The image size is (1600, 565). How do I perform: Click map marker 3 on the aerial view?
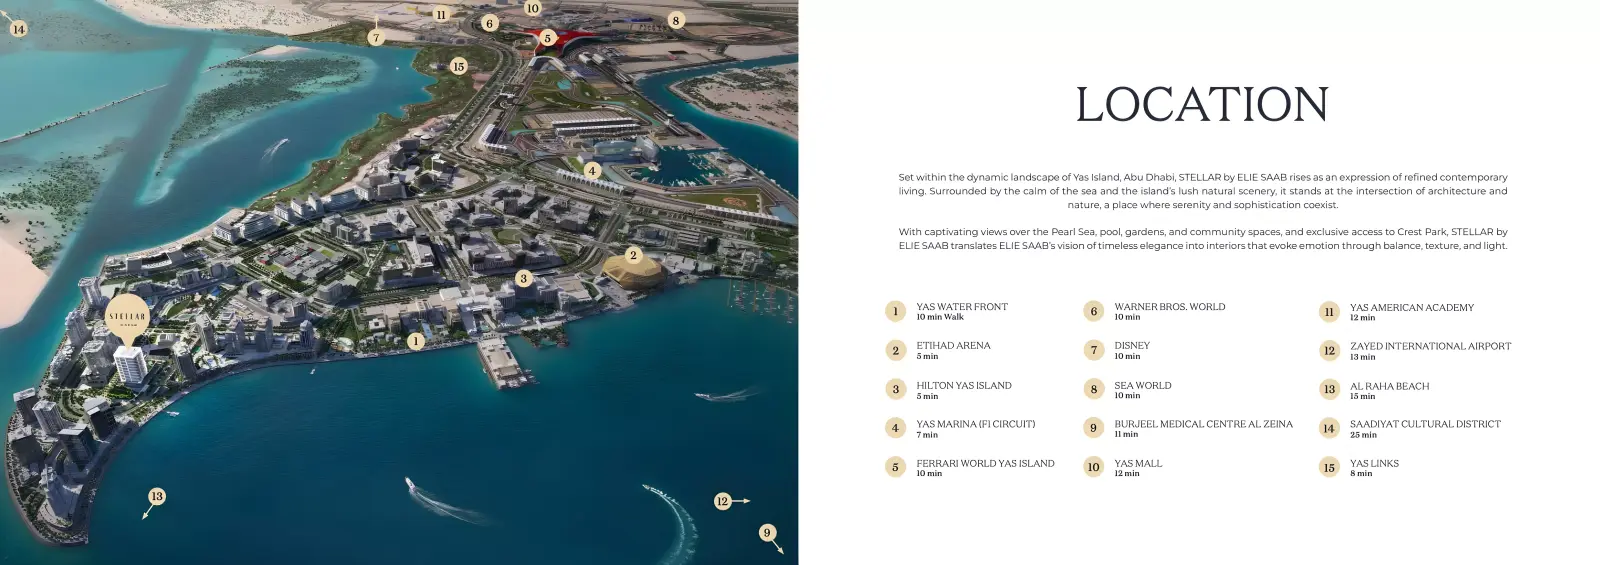click(523, 278)
